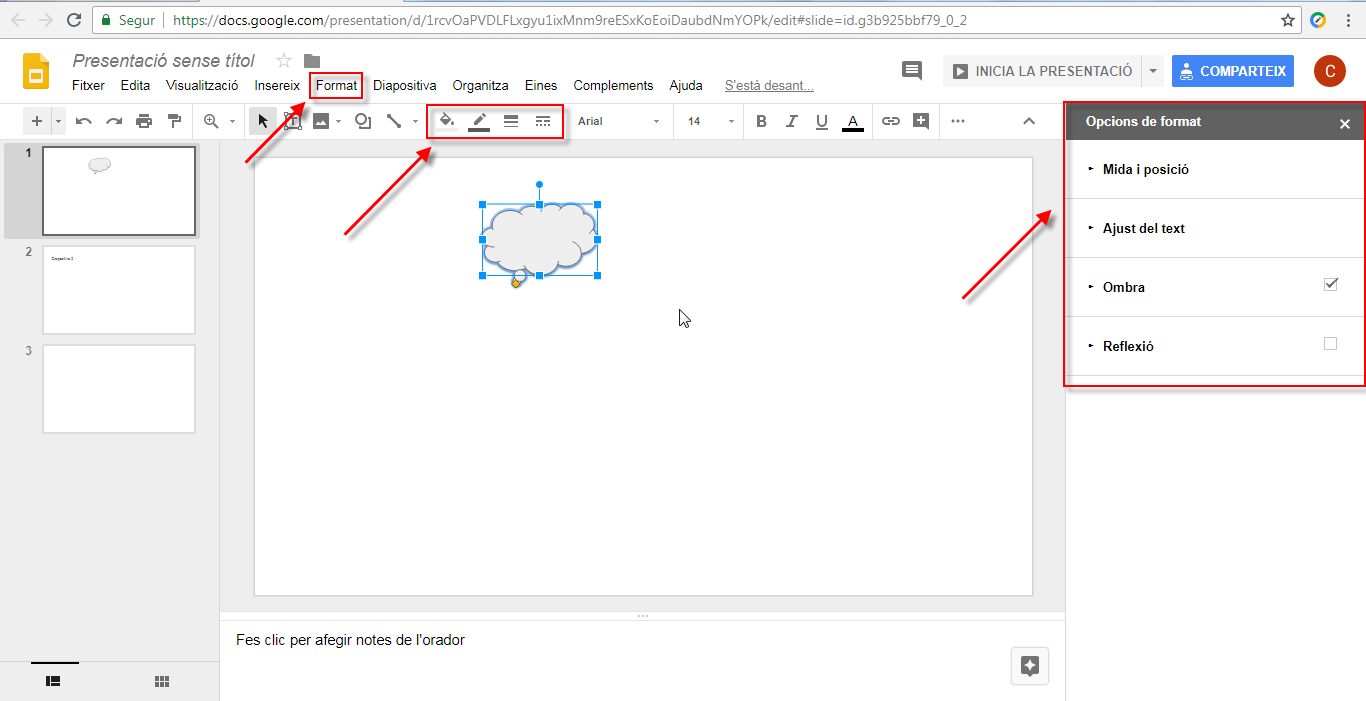Screen dimensions: 1366x701
Task: Select slide 1 thumbnail
Action: point(119,191)
